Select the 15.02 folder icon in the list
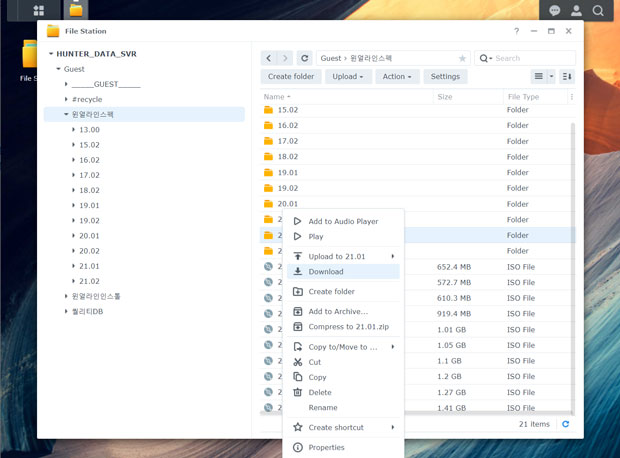This screenshot has width=620, height=458. point(268,110)
